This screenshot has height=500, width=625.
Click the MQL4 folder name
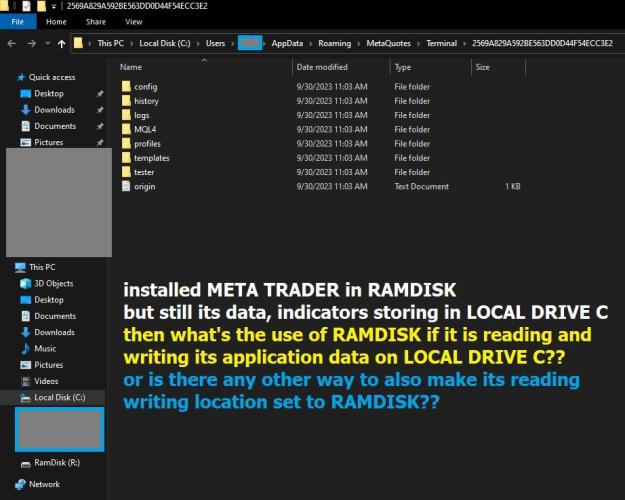click(145, 129)
